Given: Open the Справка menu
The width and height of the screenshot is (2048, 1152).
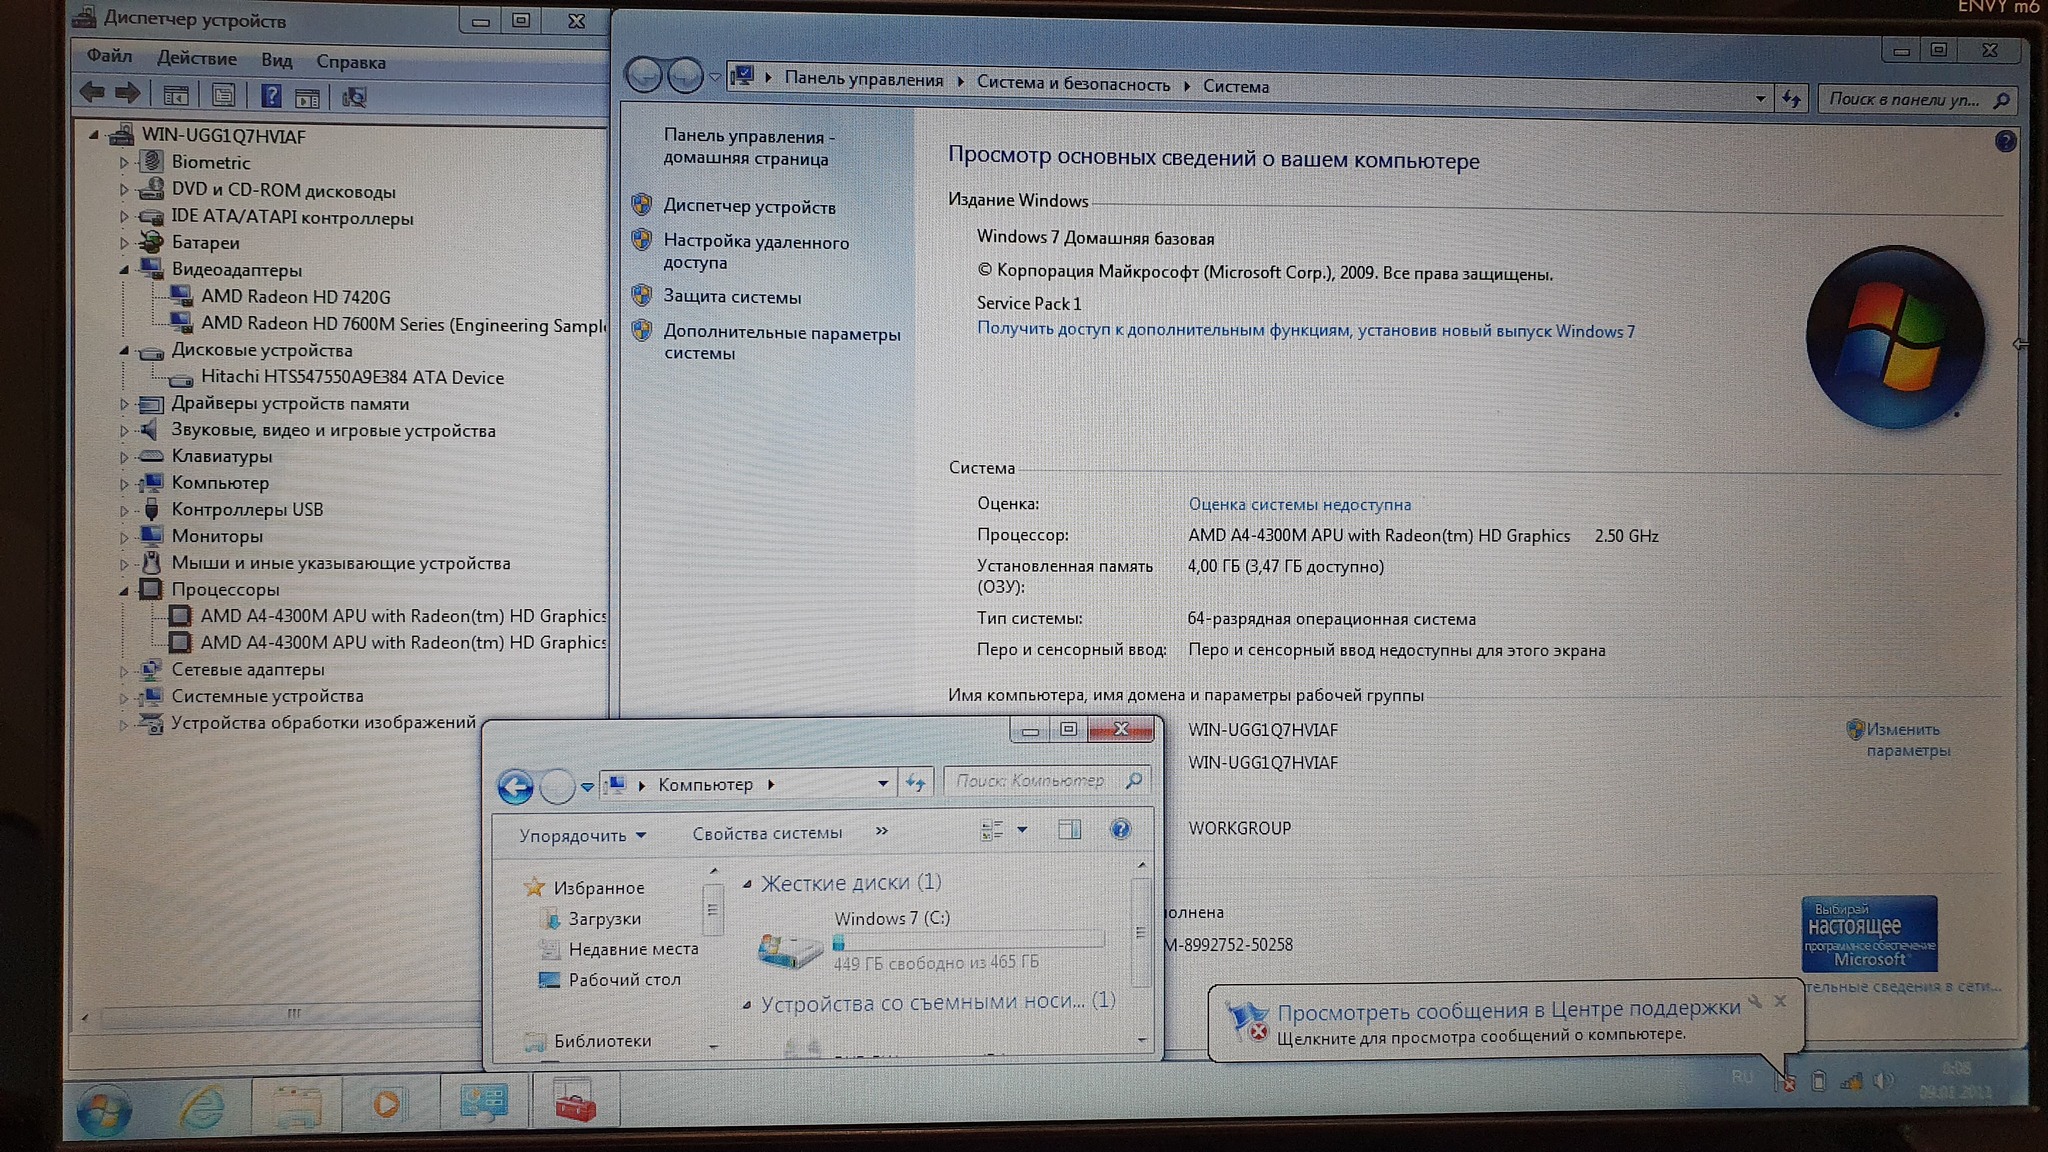Looking at the screenshot, I should coord(351,62).
